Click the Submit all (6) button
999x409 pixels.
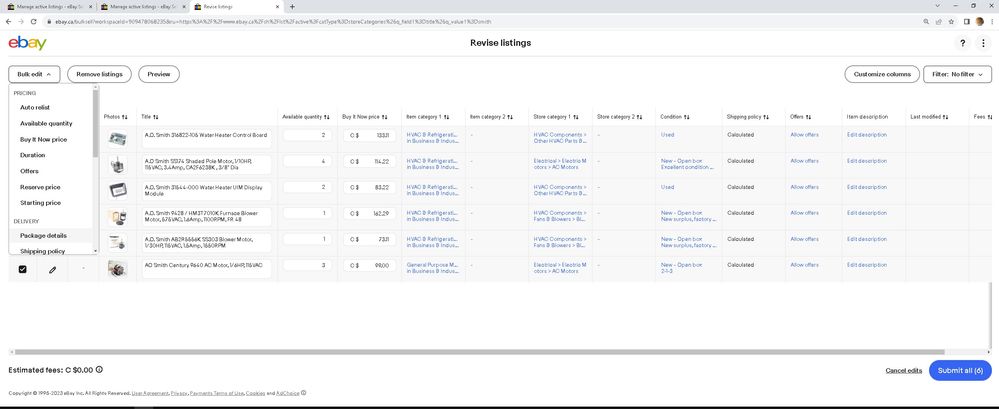click(x=960, y=370)
